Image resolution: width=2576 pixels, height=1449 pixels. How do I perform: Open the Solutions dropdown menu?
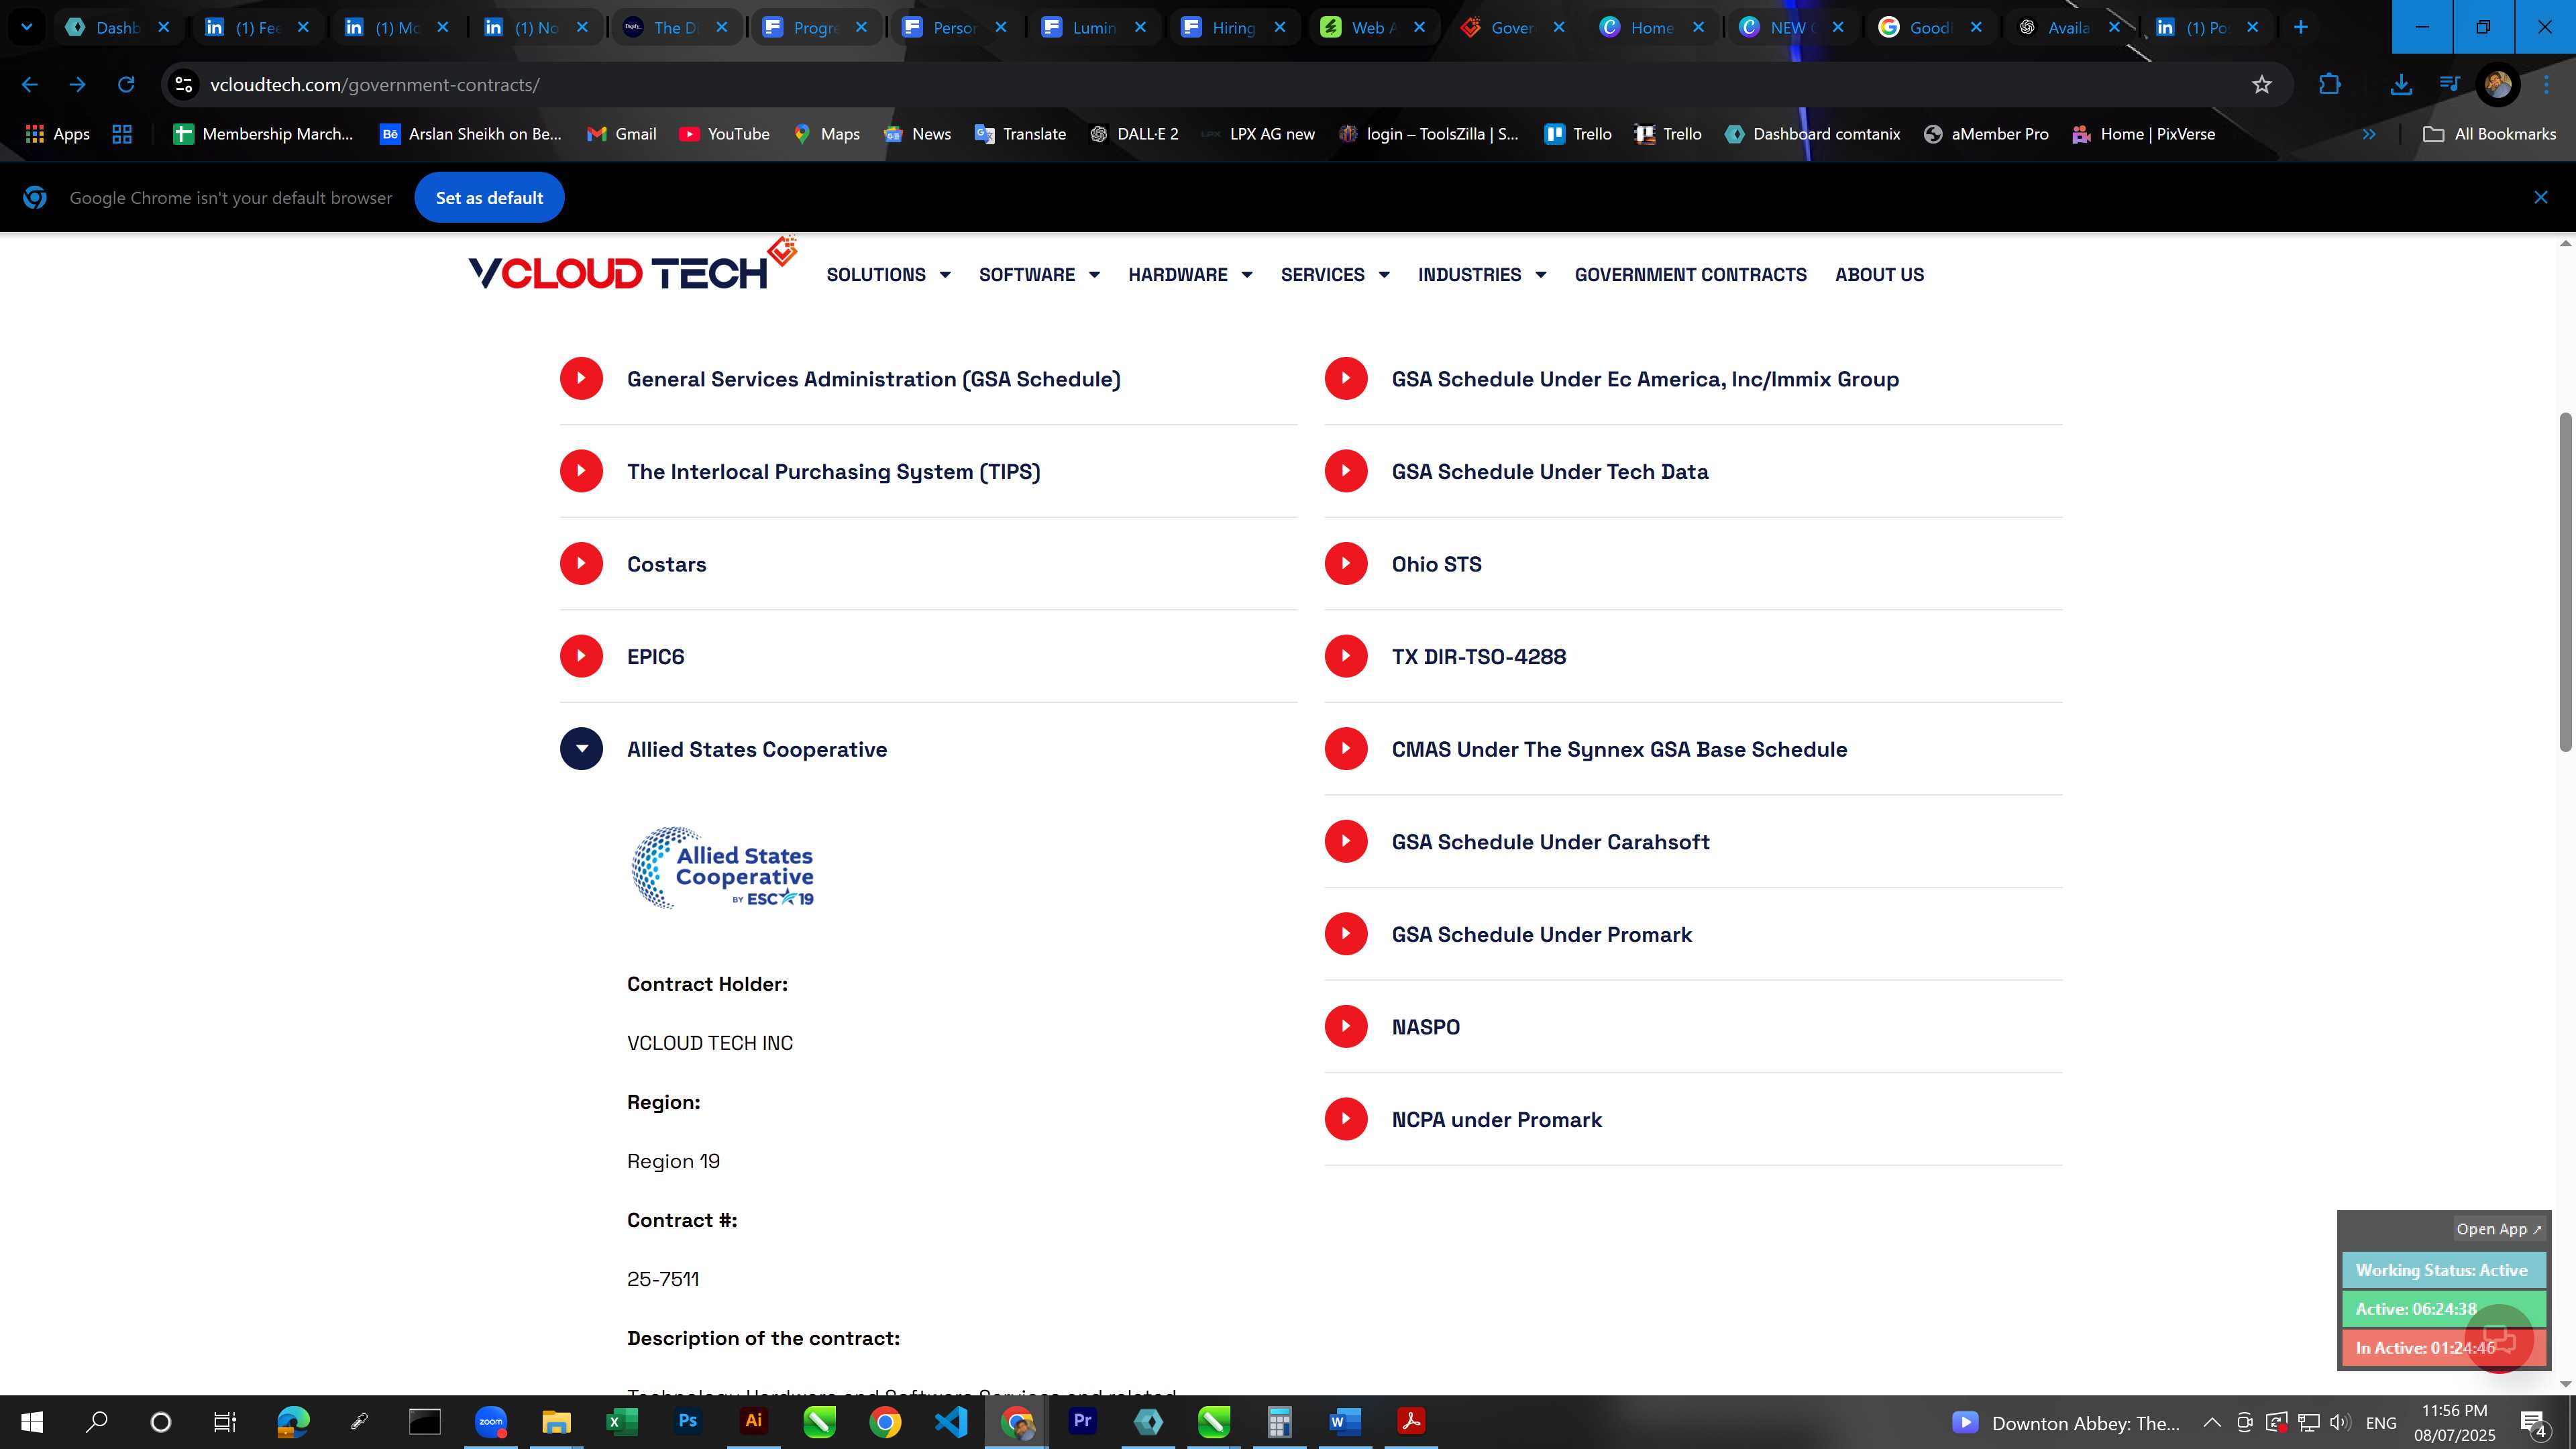[x=888, y=274]
